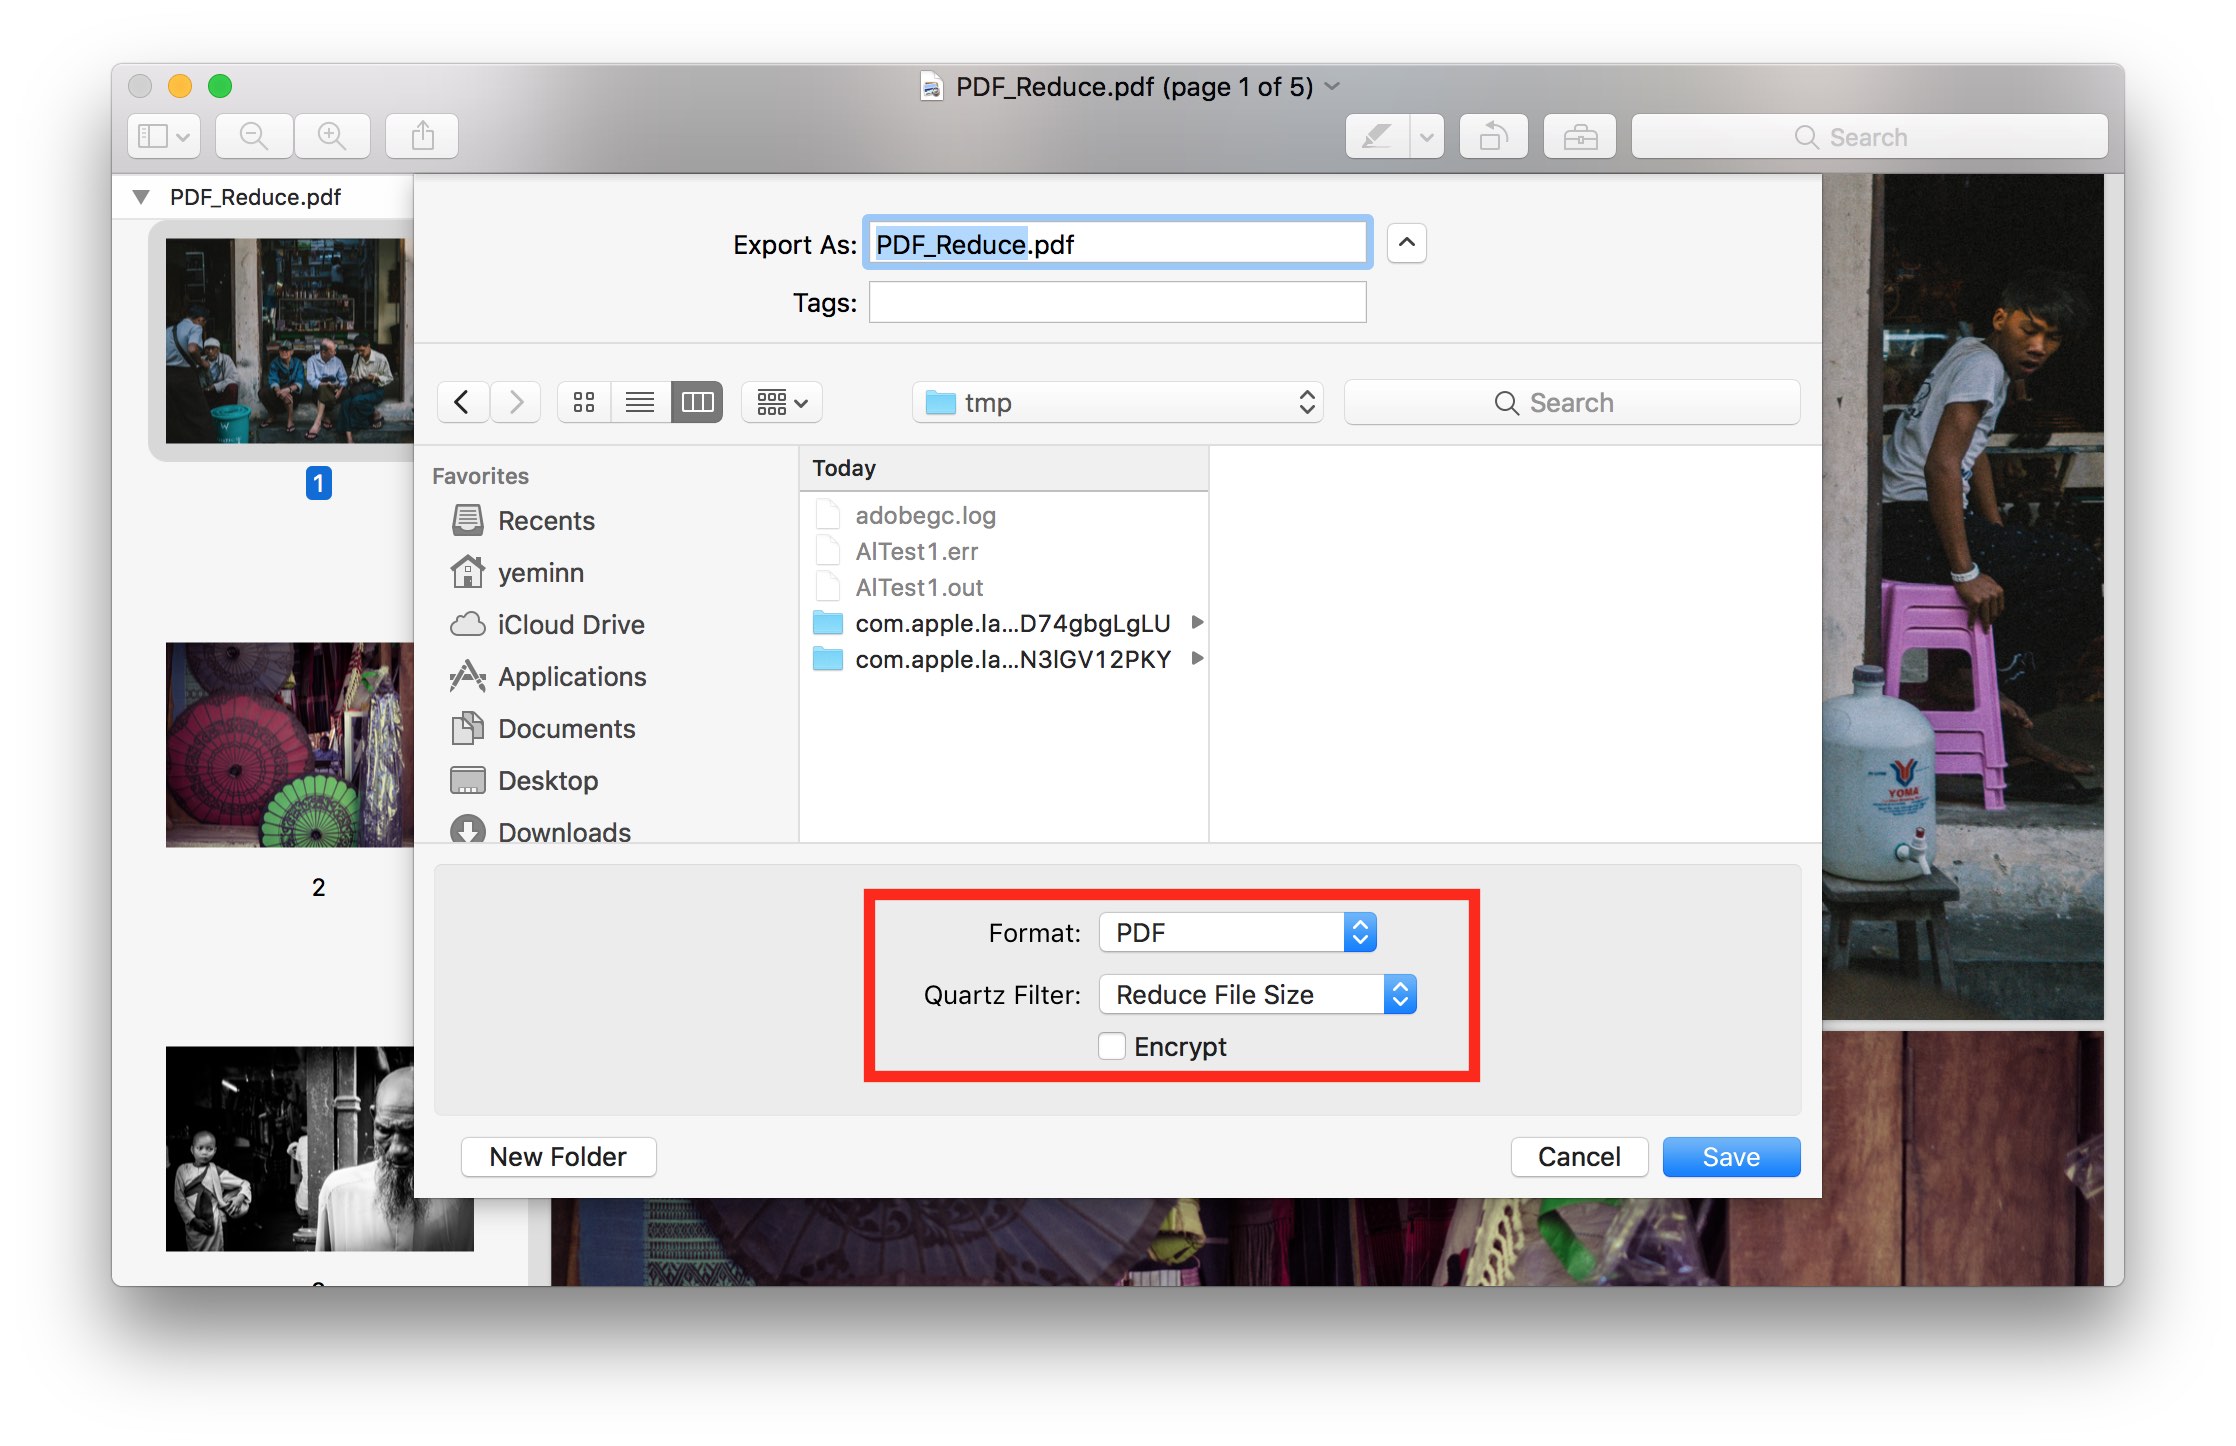Enable the Encrypt checkbox
2236x1446 pixels.
[1112, 1046]
